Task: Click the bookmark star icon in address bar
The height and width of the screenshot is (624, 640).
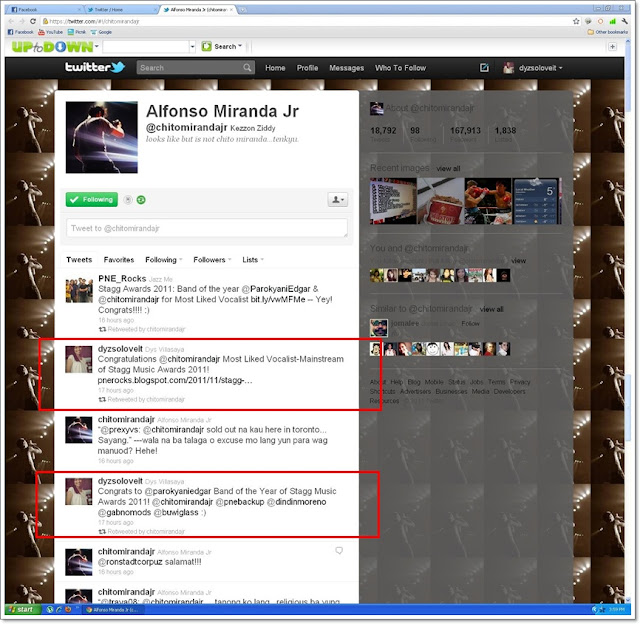Action: [x=576, y=21]
